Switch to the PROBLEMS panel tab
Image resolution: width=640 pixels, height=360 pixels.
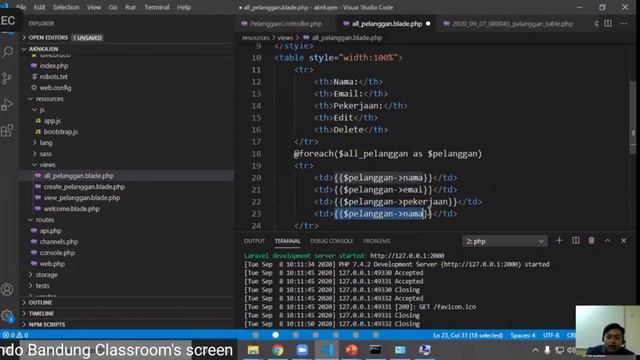(377, 241)
